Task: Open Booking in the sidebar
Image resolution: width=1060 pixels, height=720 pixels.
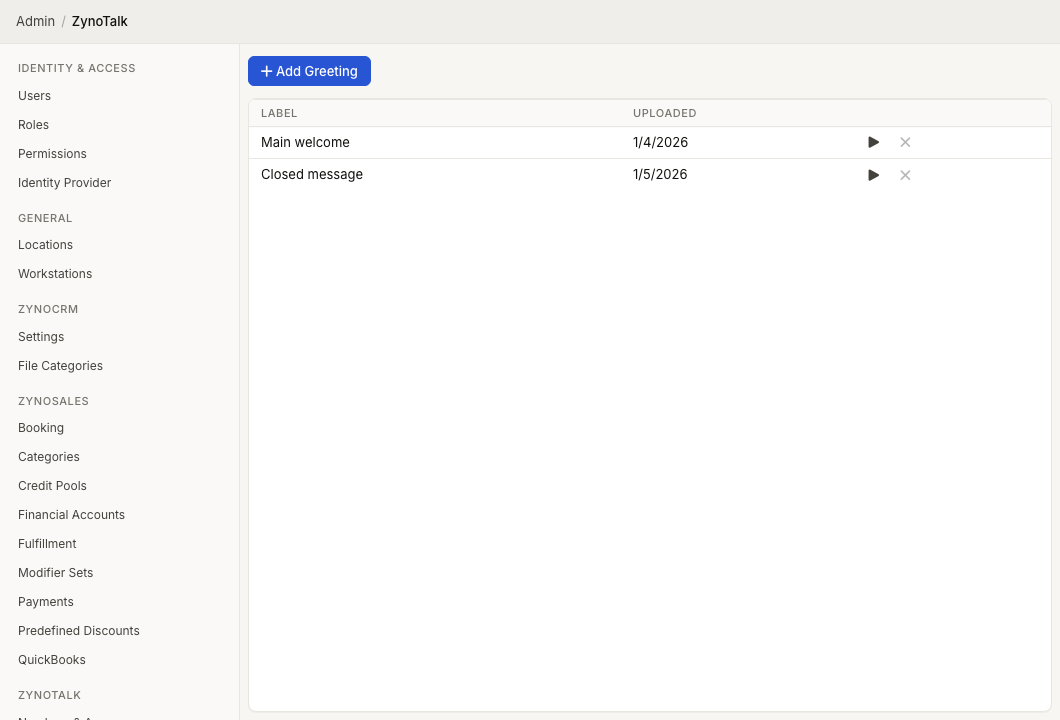Action: (x=41, y=428)
